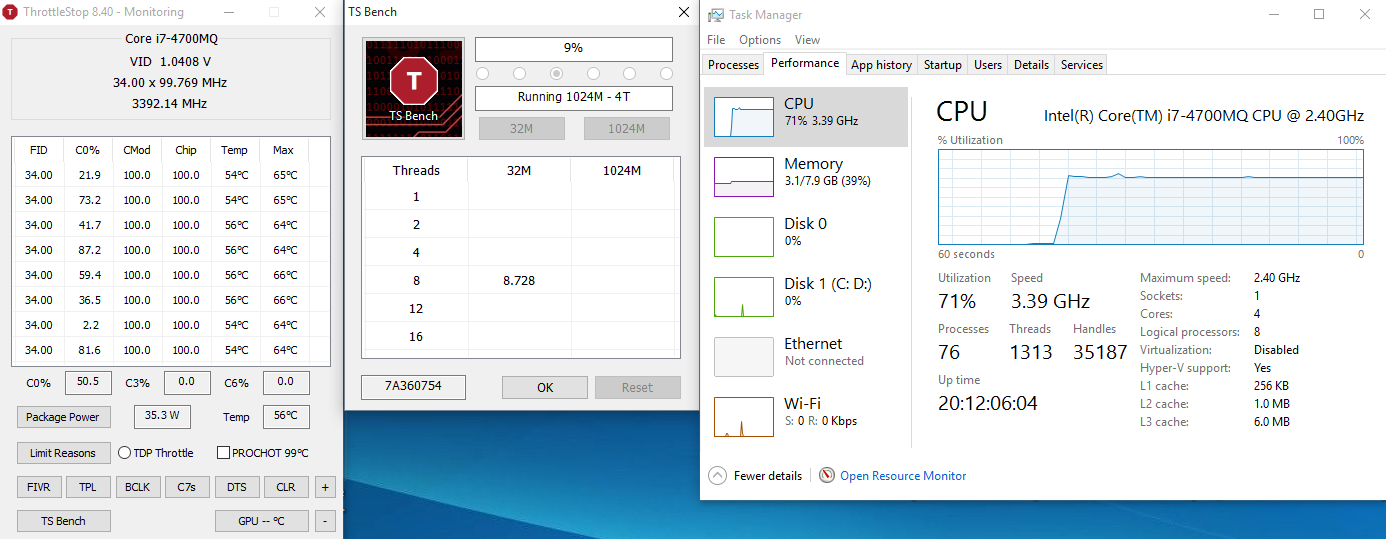Click the 7A360754 checksum field
Image resolution: width=1386 pixels, height=539 pixels.
[413, 386]
